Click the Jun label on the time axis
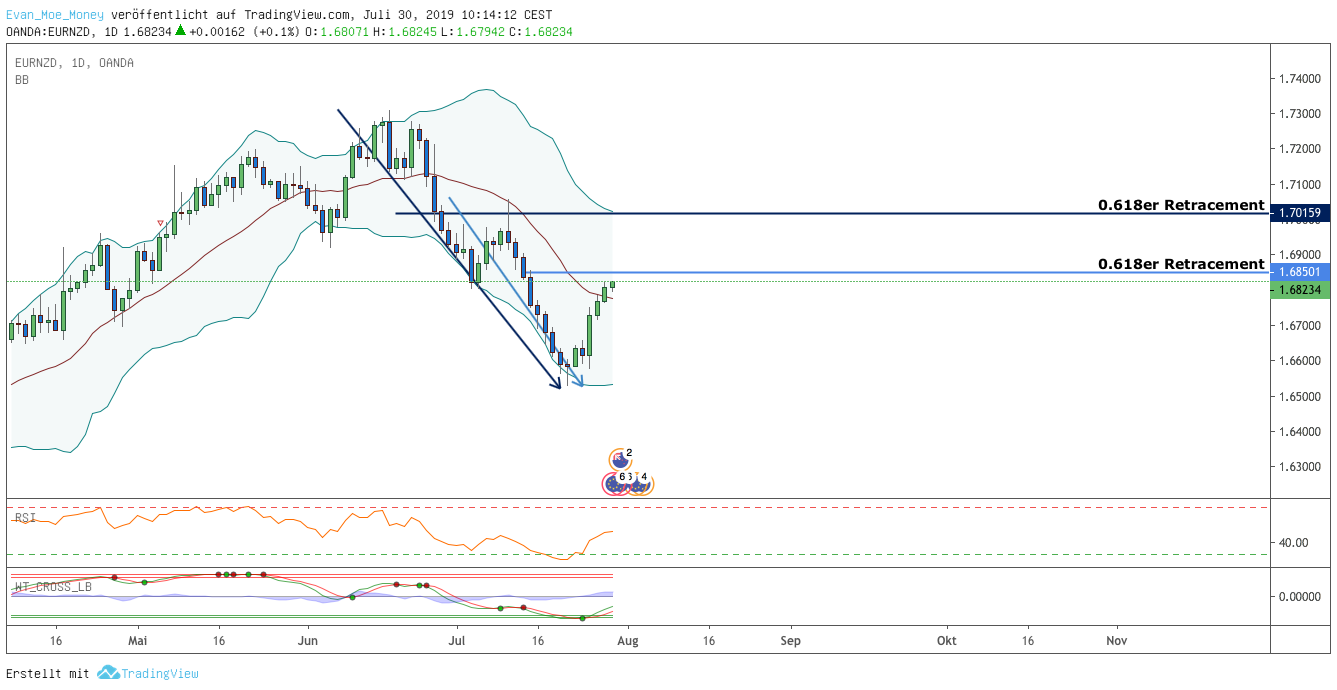This screenshot has height=690, width=1337. point(308,639)
